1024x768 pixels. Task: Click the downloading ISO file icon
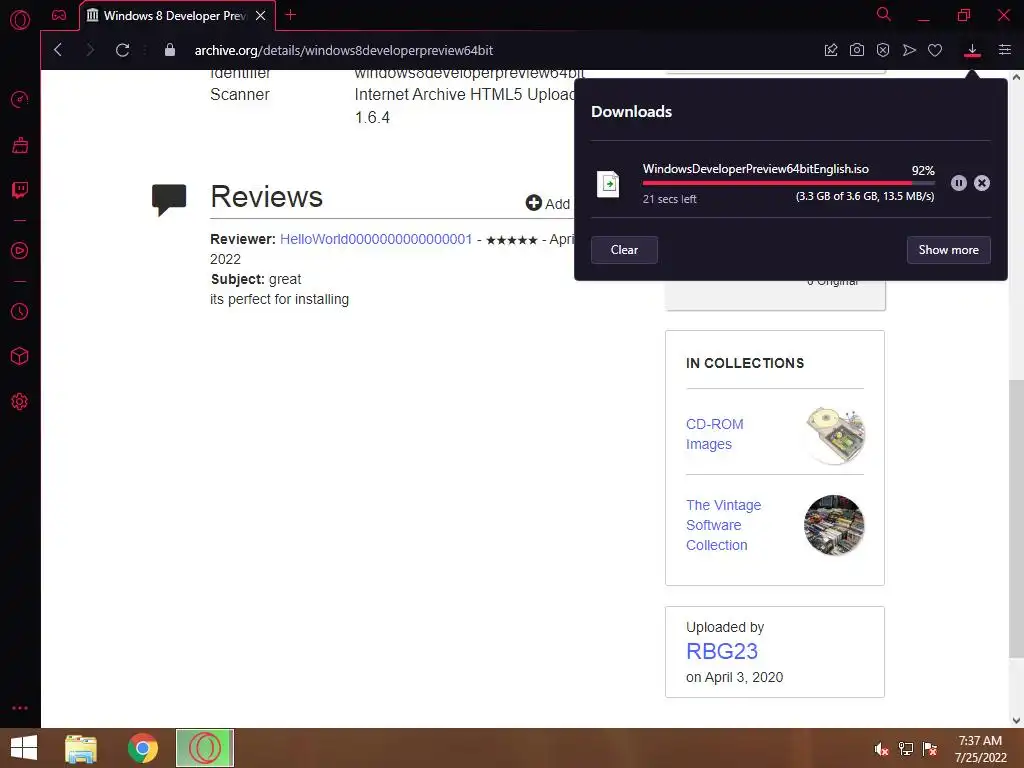tap(608, 184)
